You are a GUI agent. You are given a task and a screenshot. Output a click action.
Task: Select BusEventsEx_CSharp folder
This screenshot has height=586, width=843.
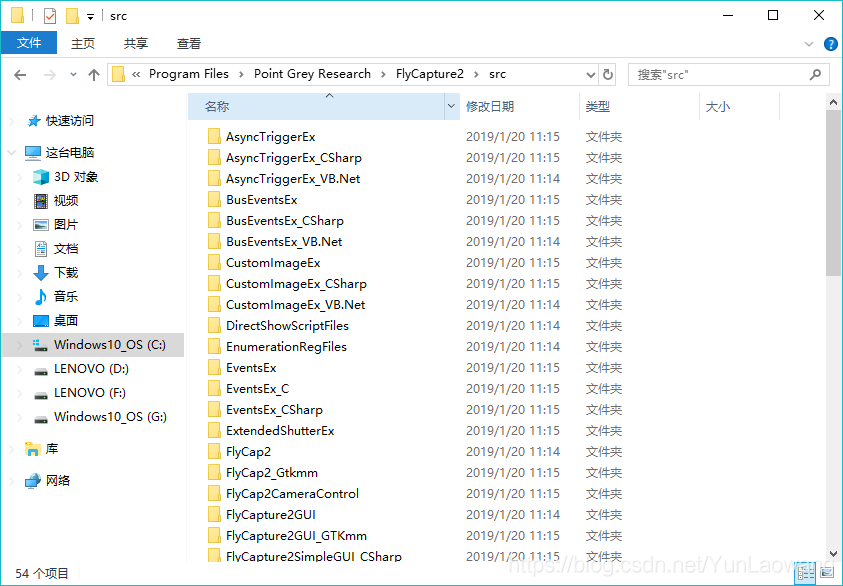pyautogui.click(x=284, y=220)
